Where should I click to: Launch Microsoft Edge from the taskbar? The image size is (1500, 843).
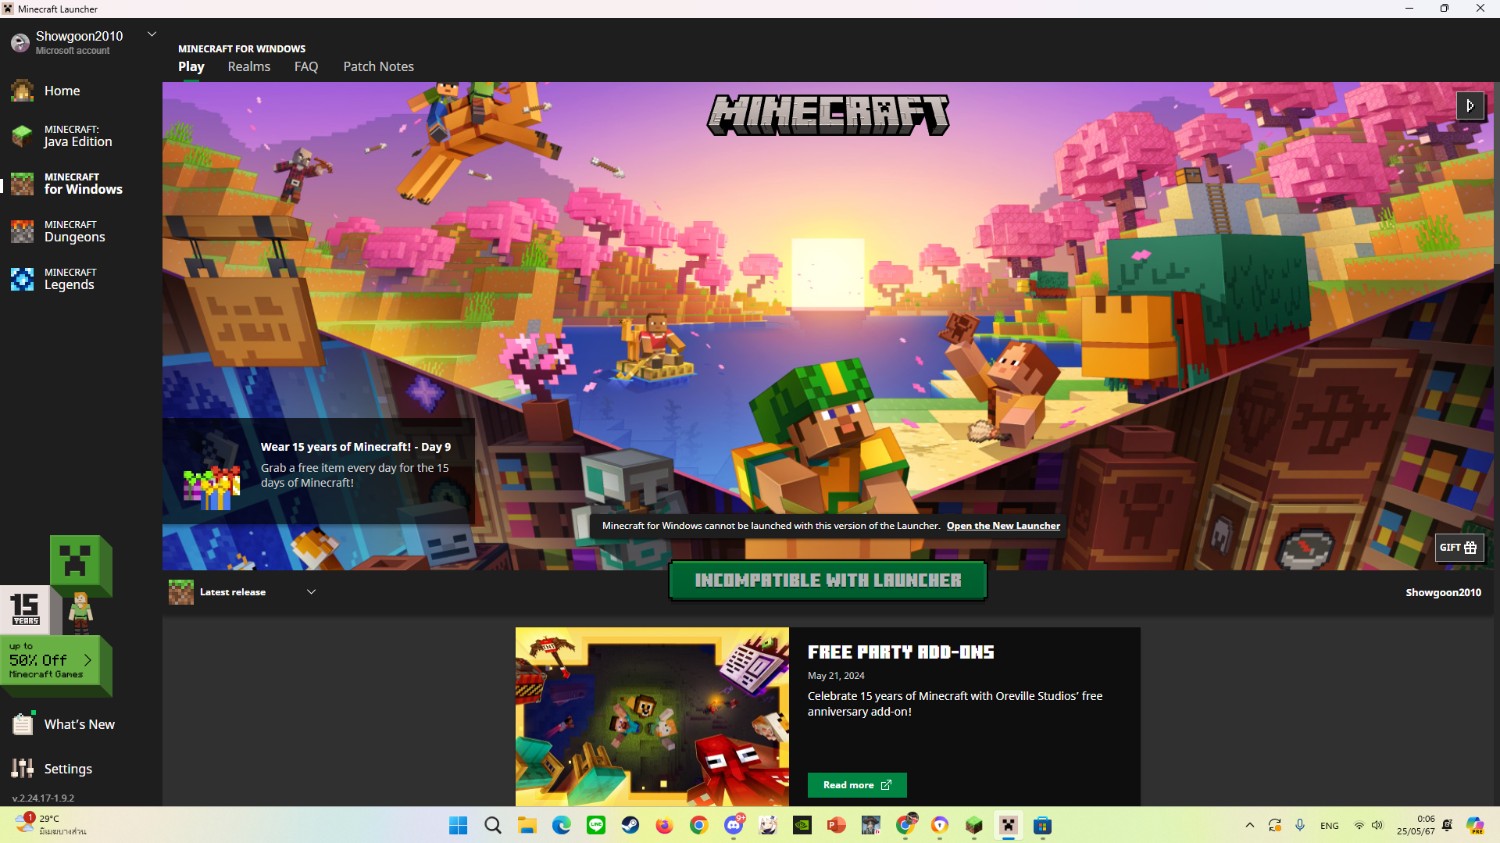[x=561, y=825]
